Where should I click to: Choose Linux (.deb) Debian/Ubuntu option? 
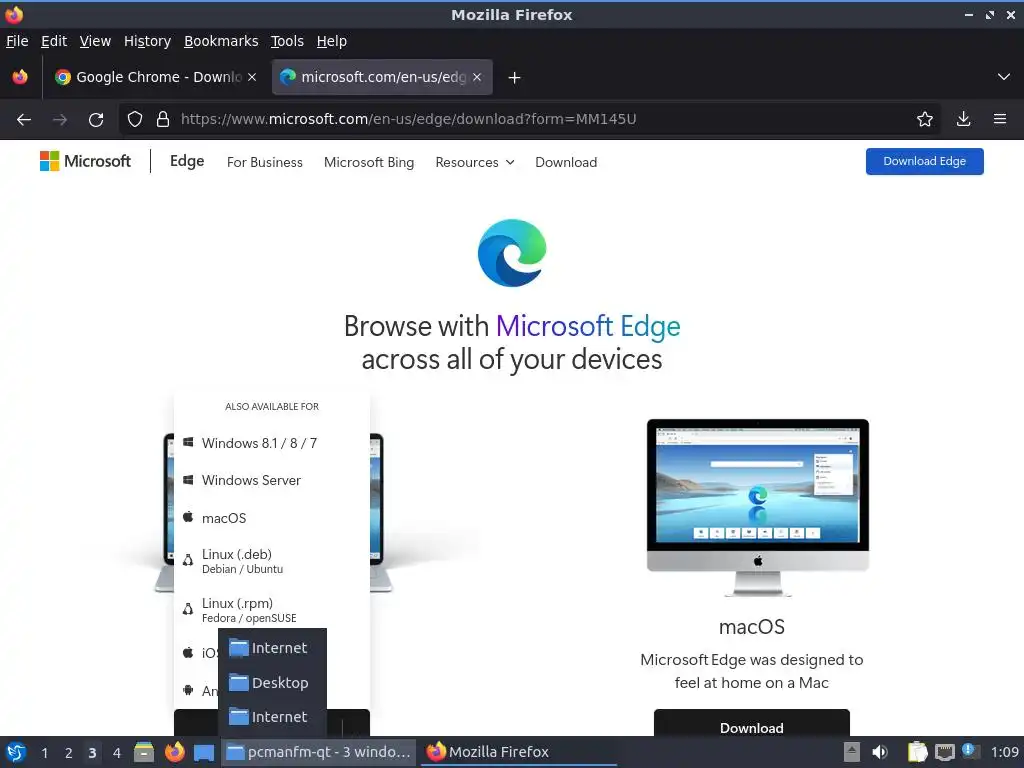272,561
